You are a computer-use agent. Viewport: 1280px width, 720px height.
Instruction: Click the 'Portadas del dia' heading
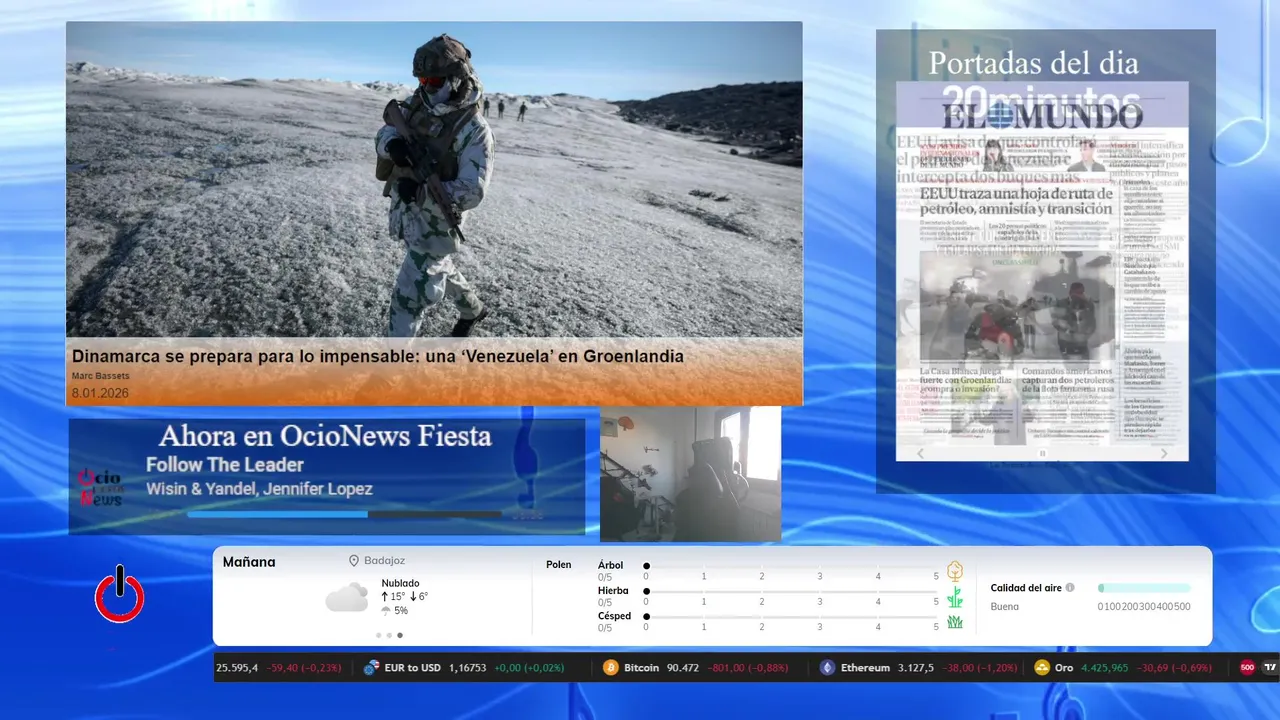coord(1033,63)
